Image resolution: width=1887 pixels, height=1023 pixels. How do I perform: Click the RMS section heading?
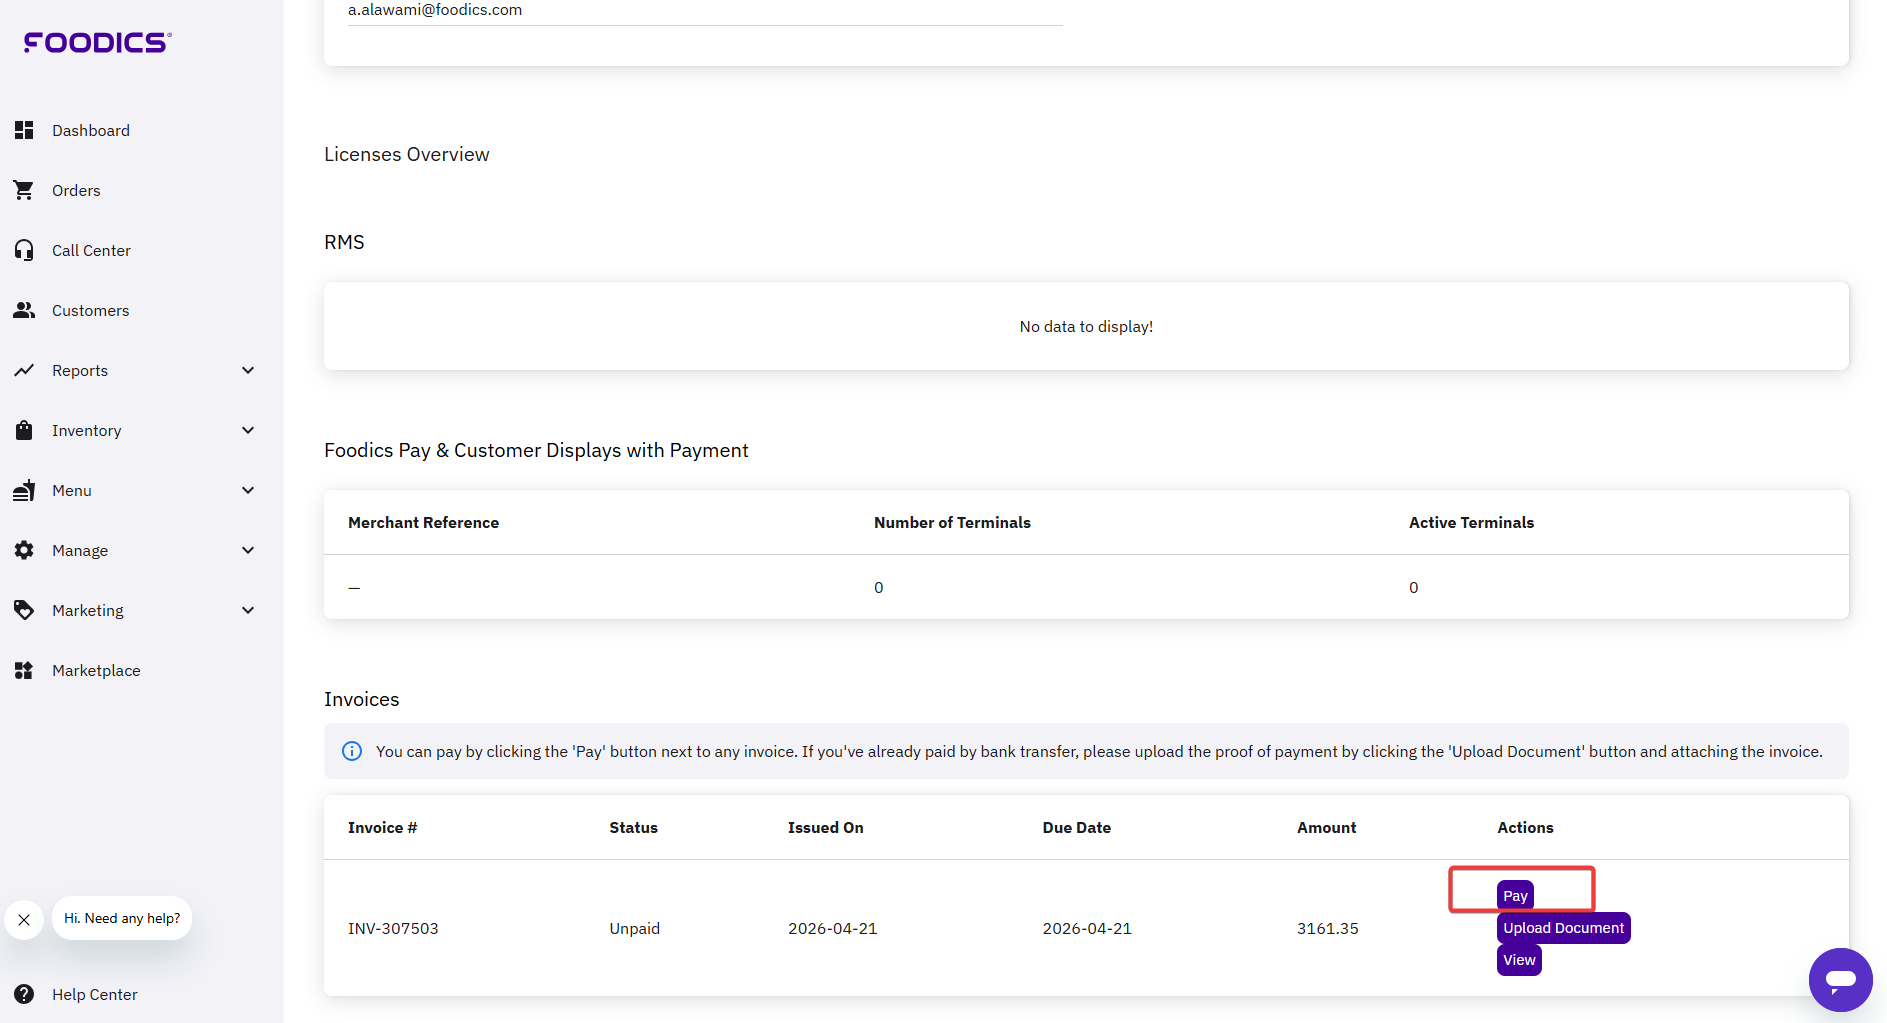(344, 242)
